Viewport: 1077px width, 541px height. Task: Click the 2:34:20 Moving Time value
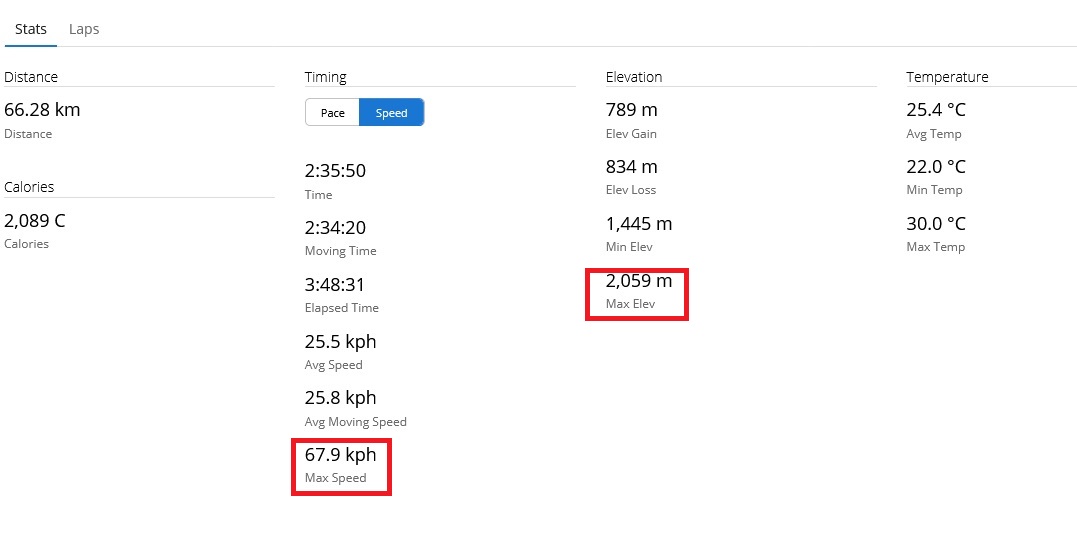(335, 228)
